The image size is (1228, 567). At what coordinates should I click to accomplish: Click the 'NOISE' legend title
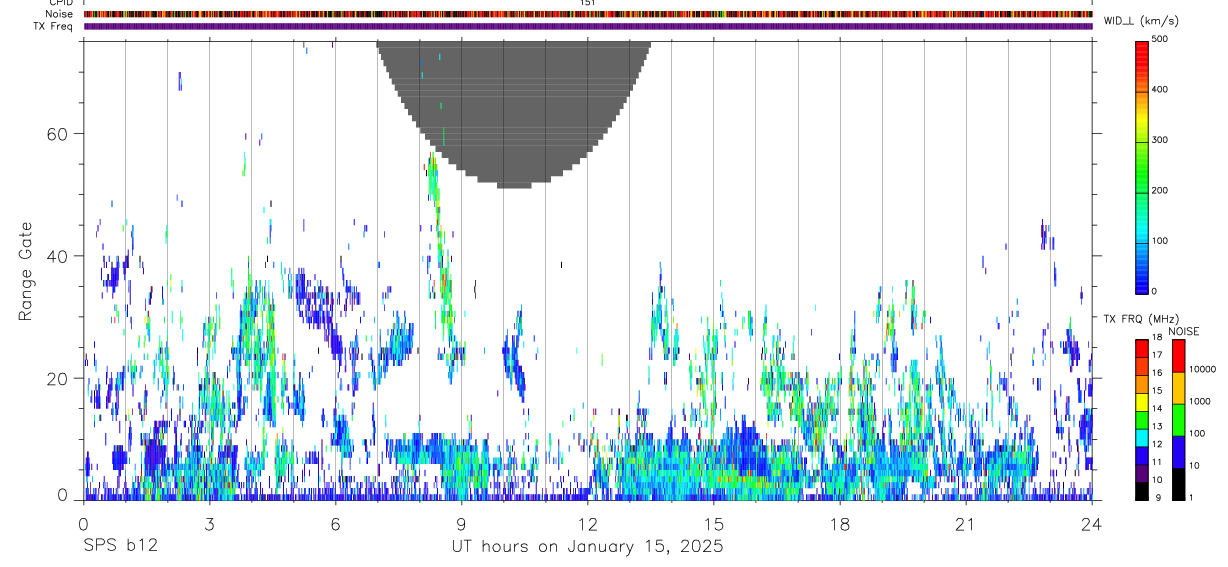(1184, 331)
